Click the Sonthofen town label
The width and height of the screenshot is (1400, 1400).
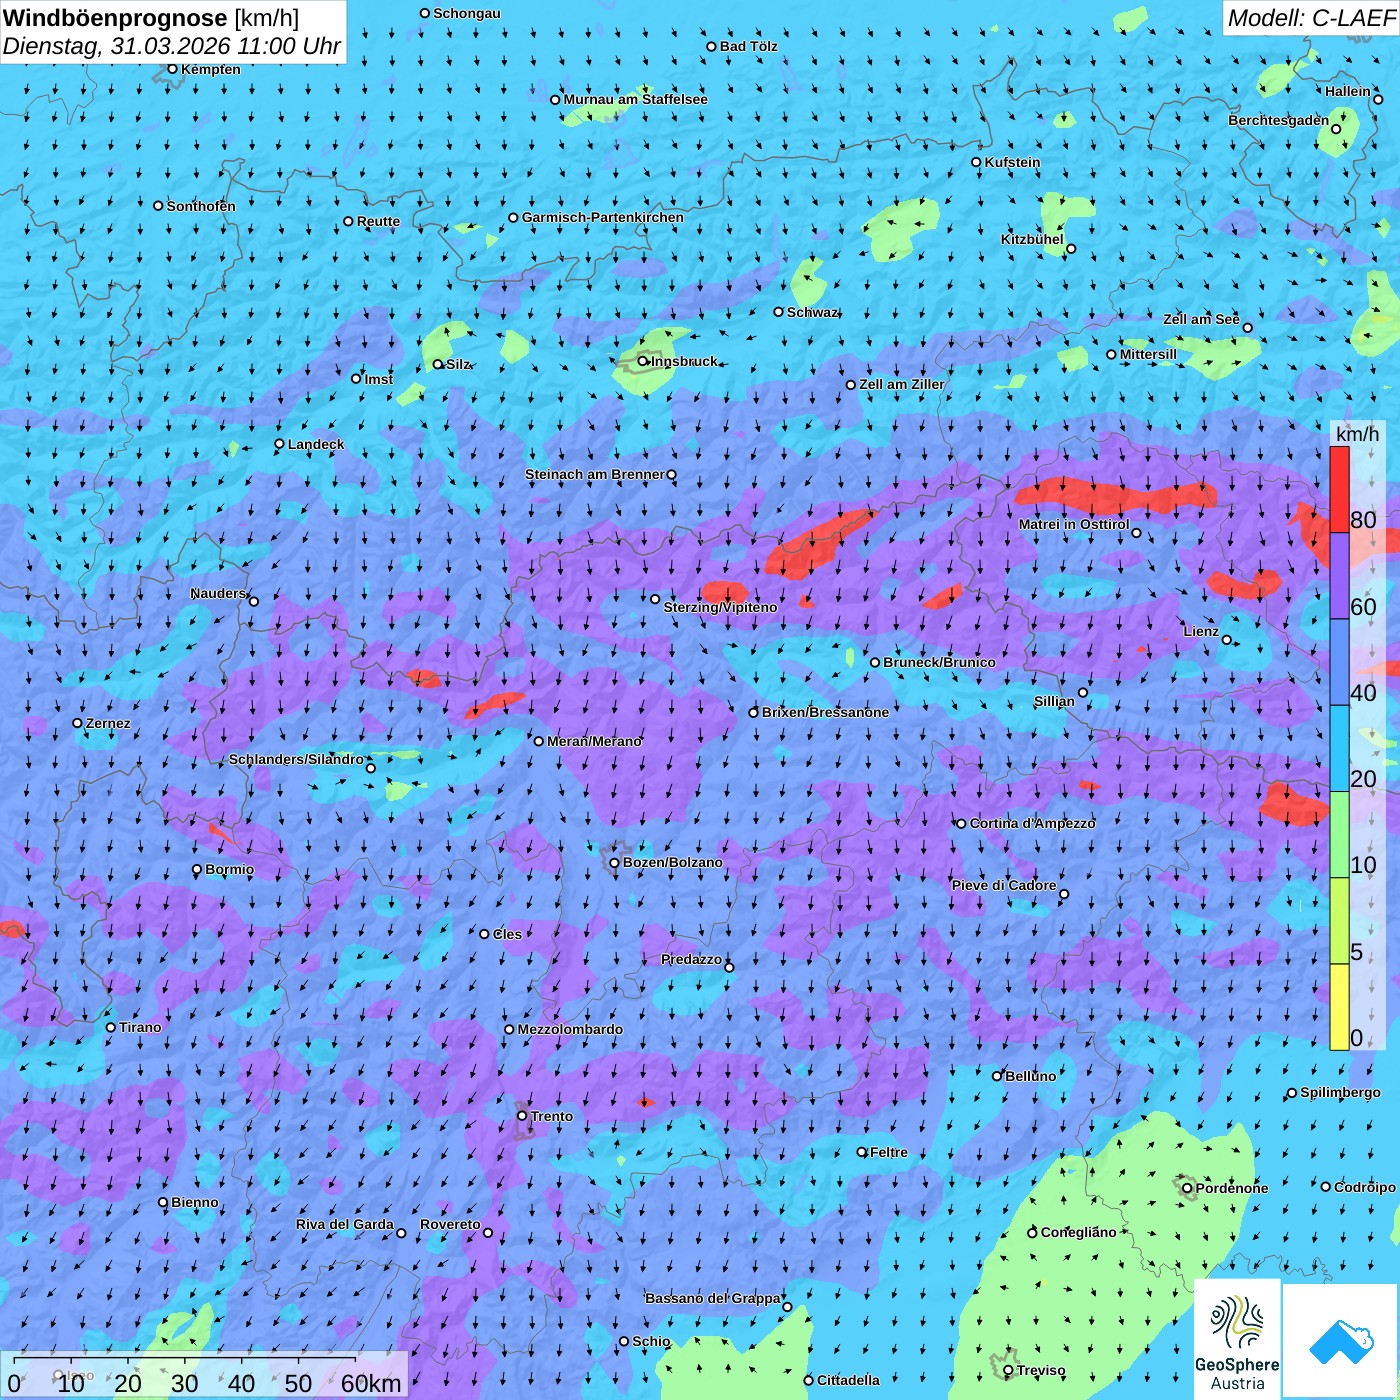tap(201, 206)
